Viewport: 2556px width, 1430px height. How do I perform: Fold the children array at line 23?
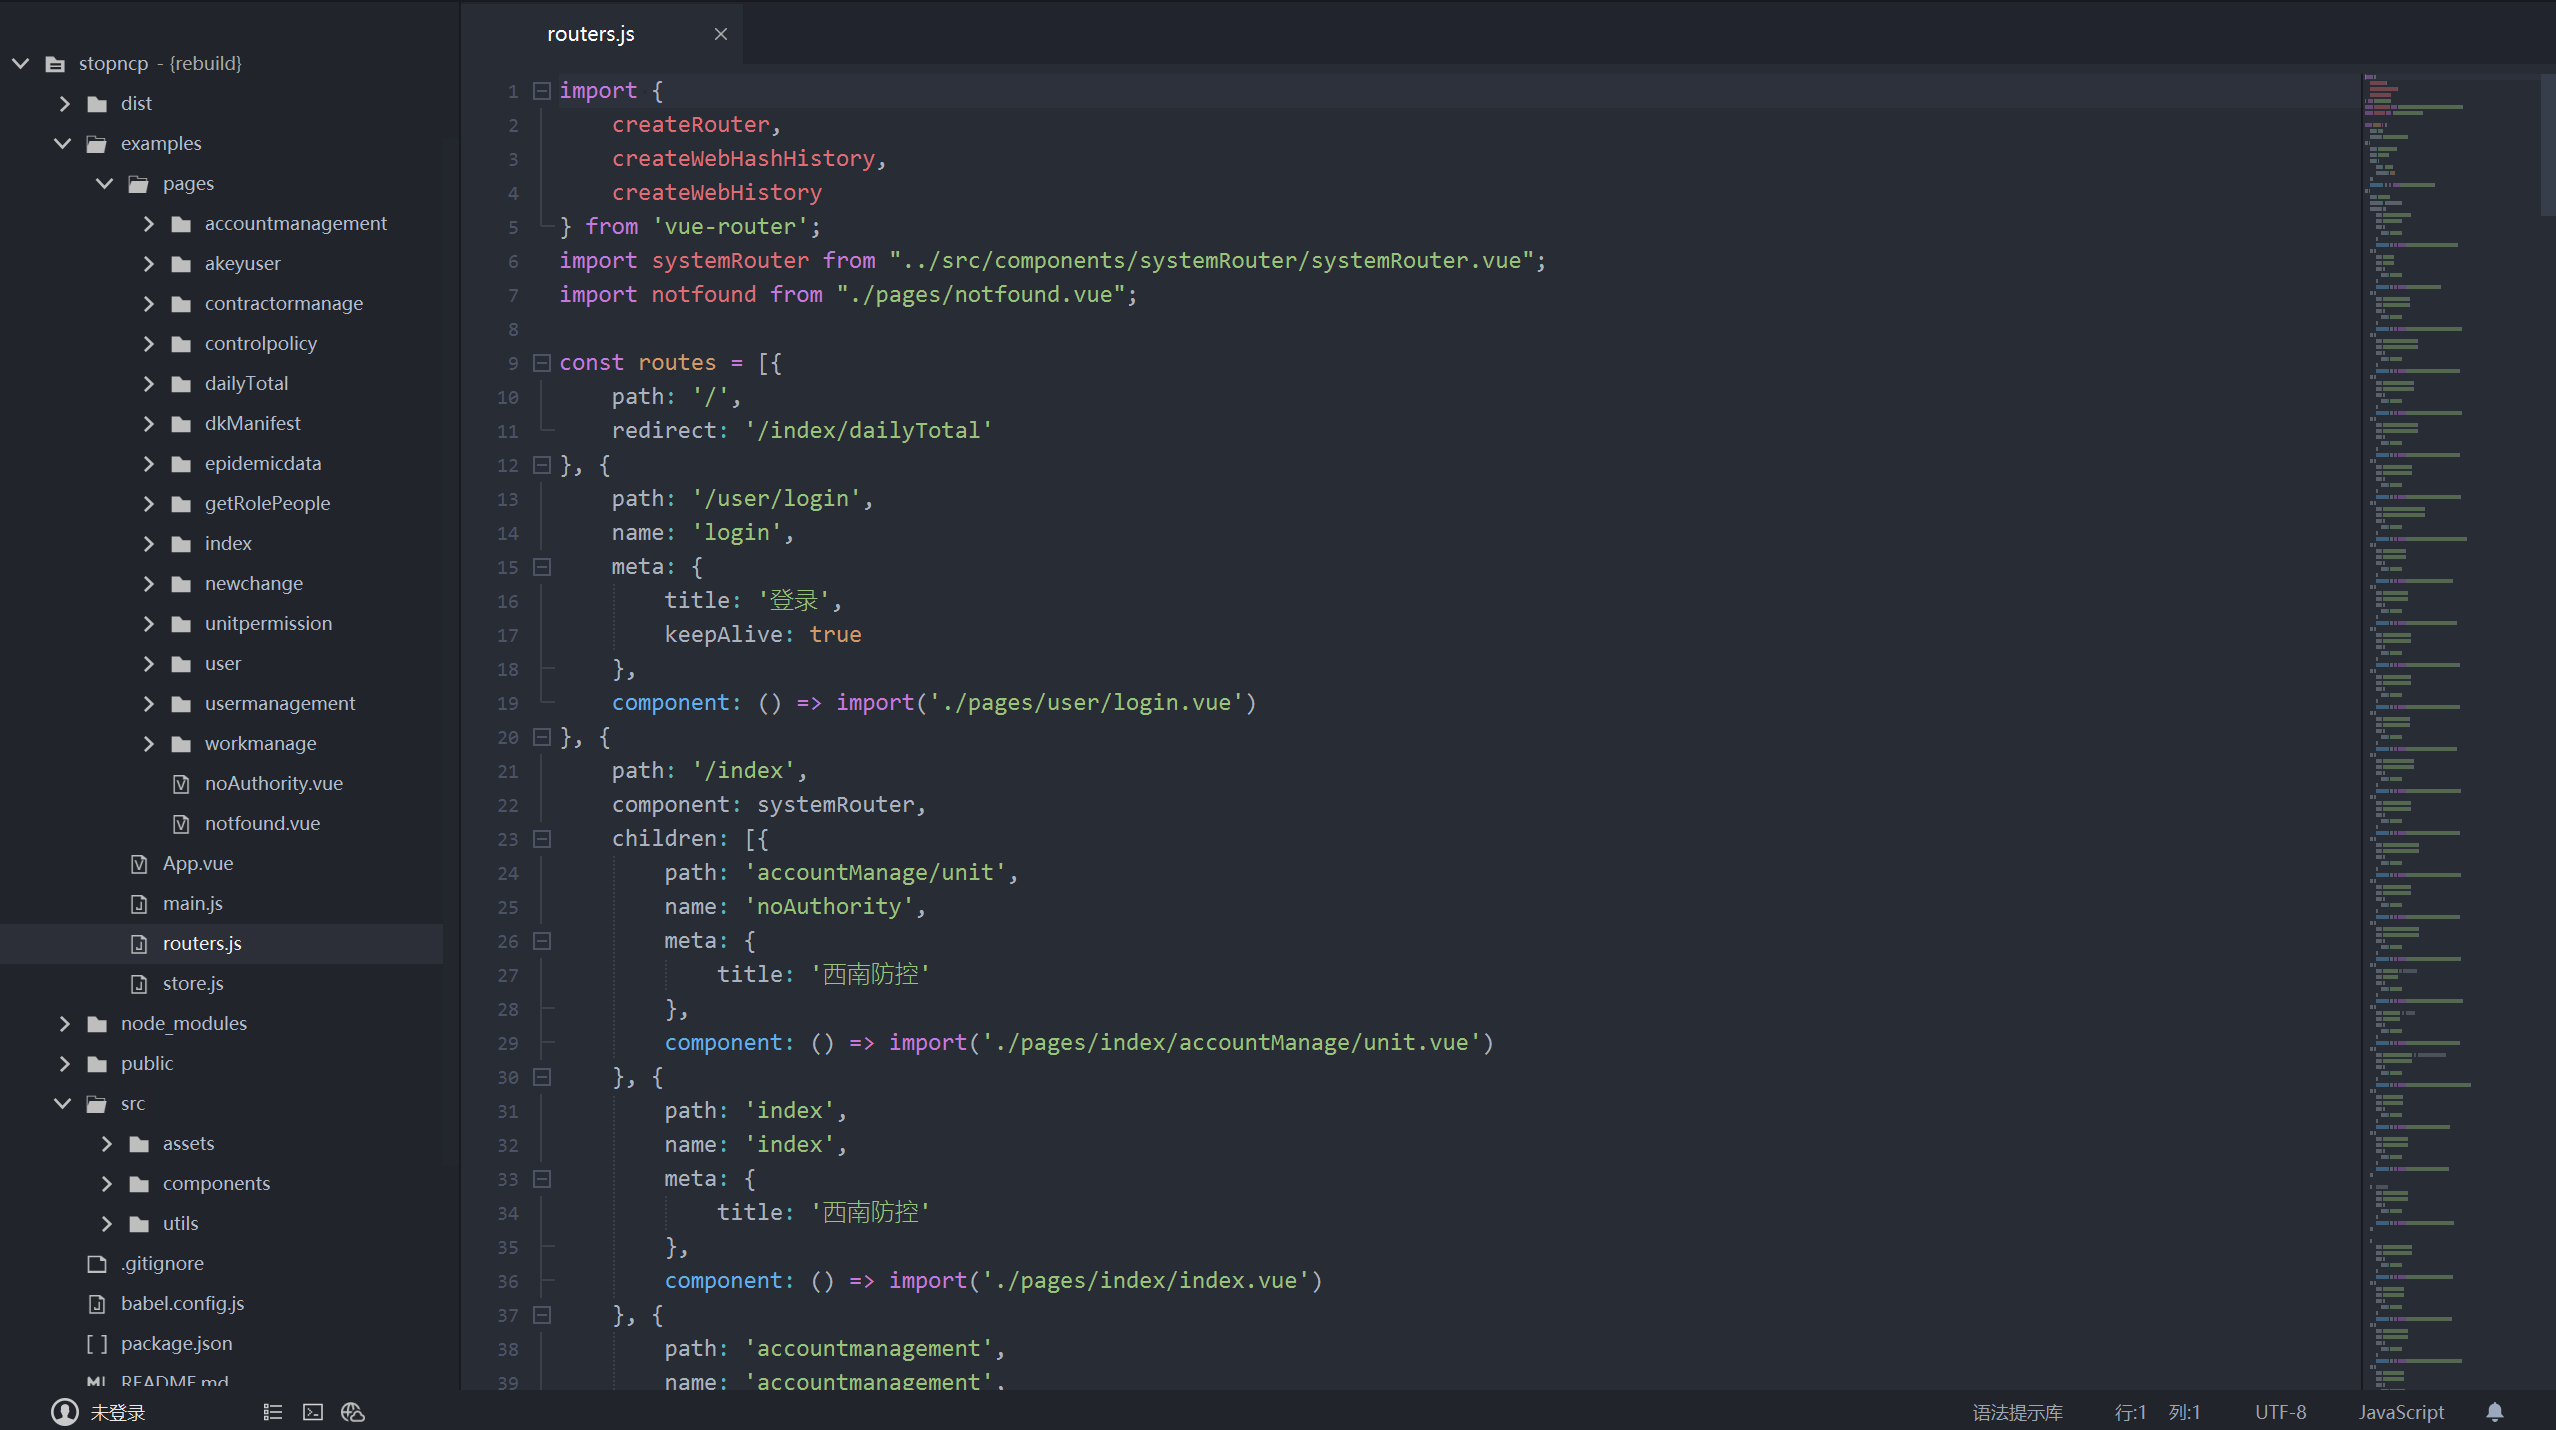[542, 839]
